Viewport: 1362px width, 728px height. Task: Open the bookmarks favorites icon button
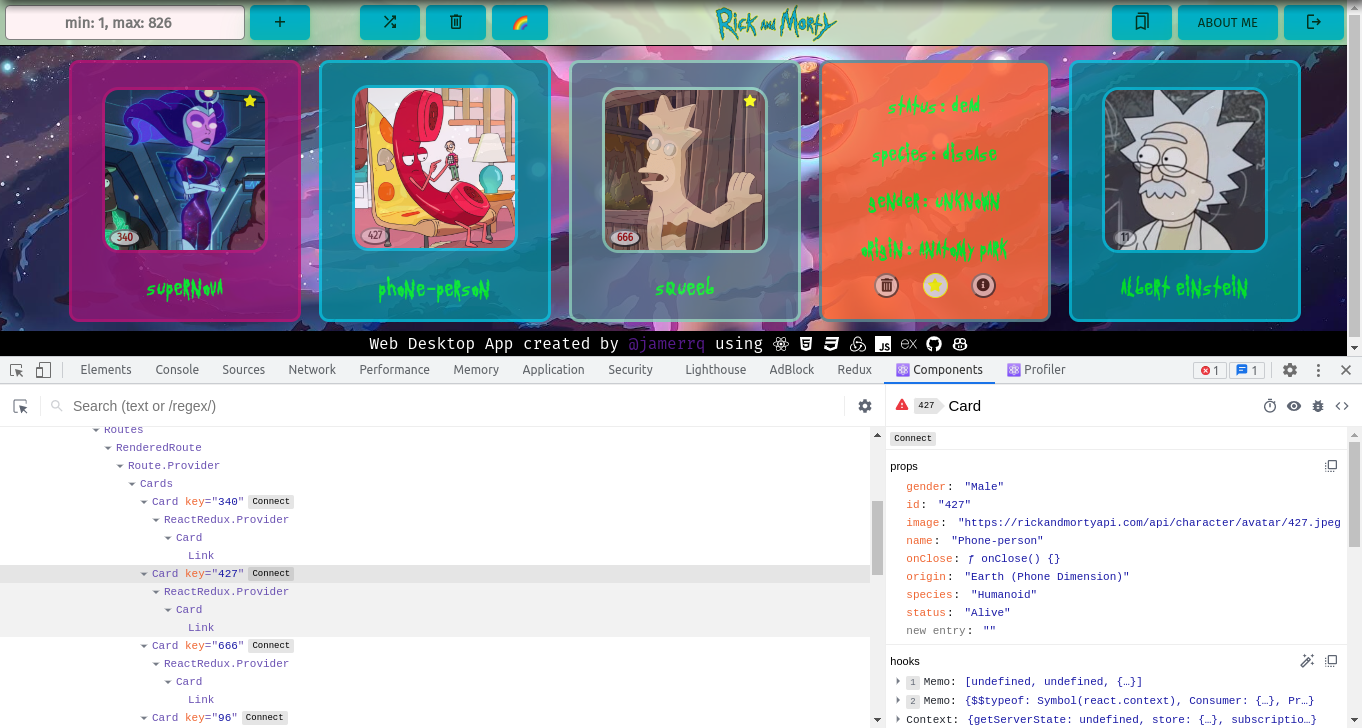[x=1142, y=22]
